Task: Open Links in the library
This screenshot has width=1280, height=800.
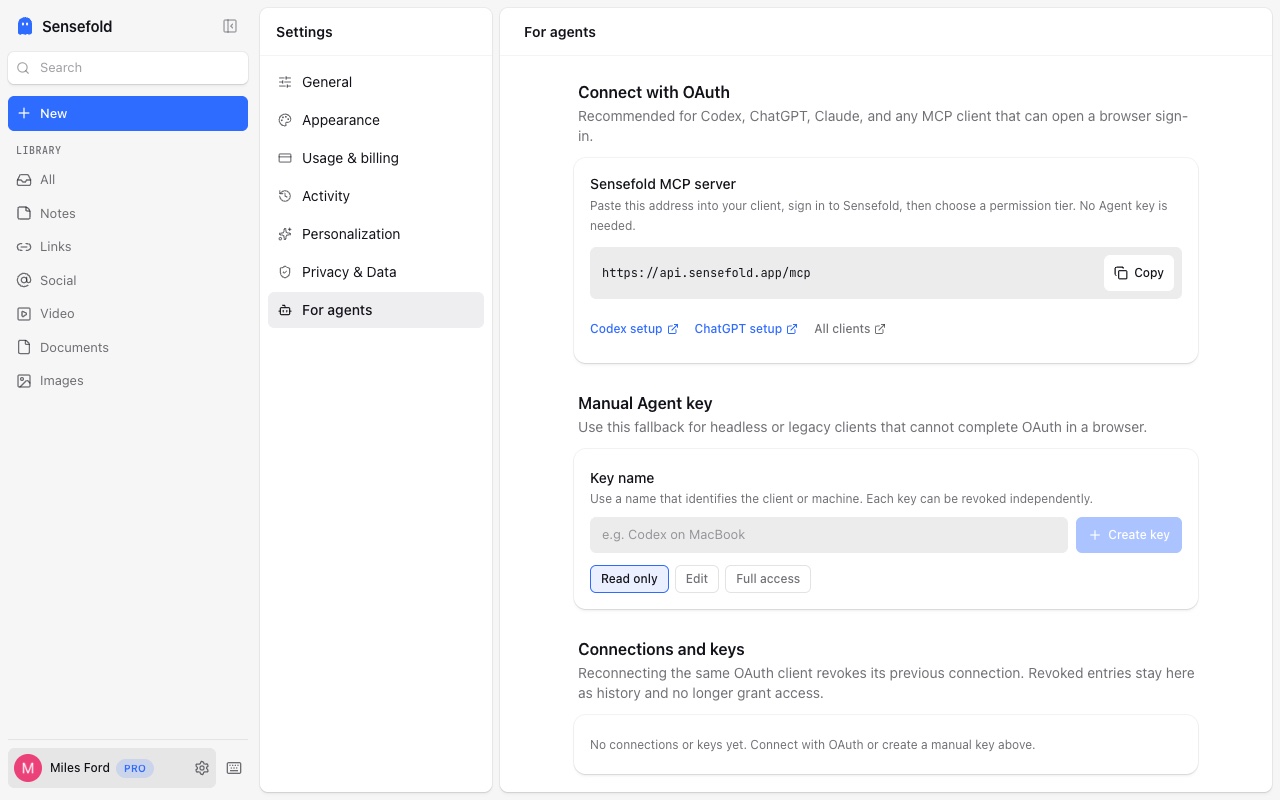Action: pyautogui.click(x=128, y=247)
